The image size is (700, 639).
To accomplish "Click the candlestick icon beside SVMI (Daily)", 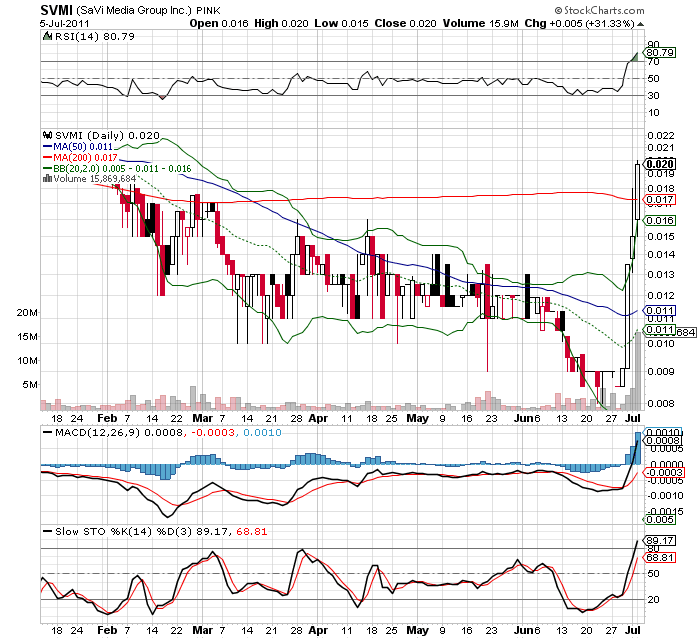I will 47,135.
